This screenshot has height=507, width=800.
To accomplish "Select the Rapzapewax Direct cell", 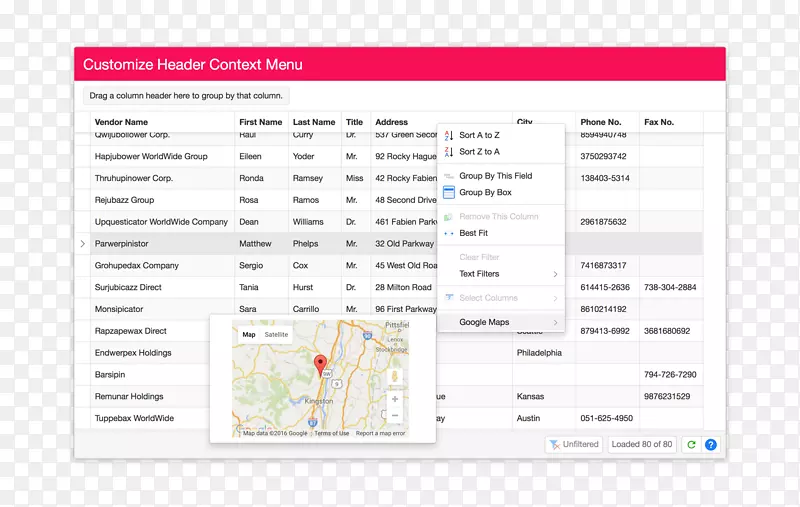I will [150, 331].
